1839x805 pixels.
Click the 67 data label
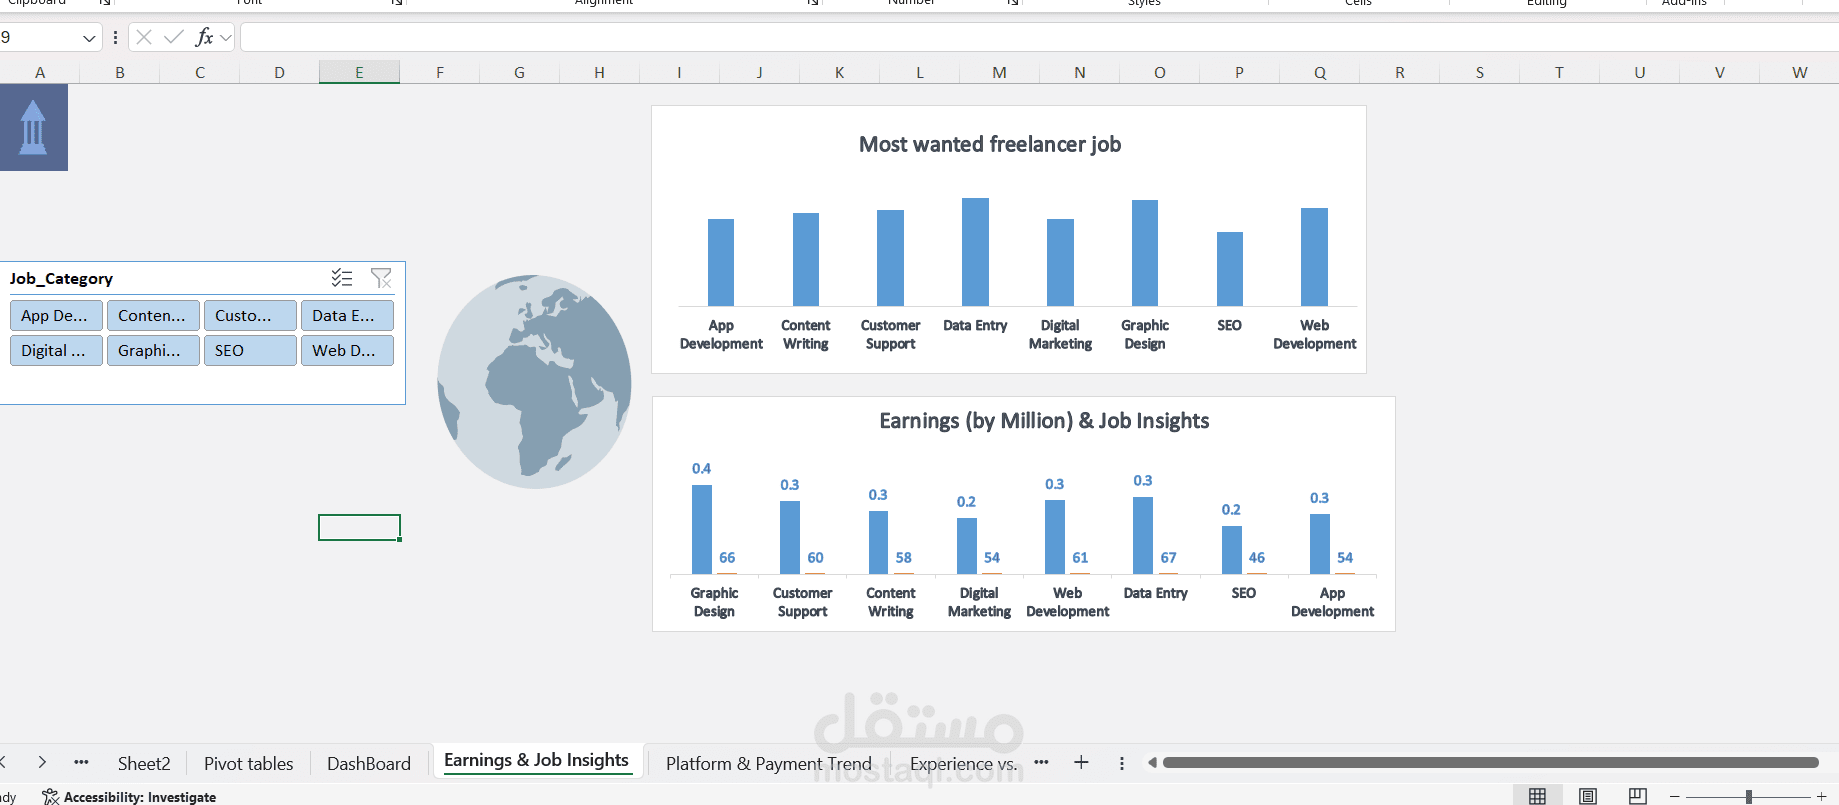[x=1168, y=558]
